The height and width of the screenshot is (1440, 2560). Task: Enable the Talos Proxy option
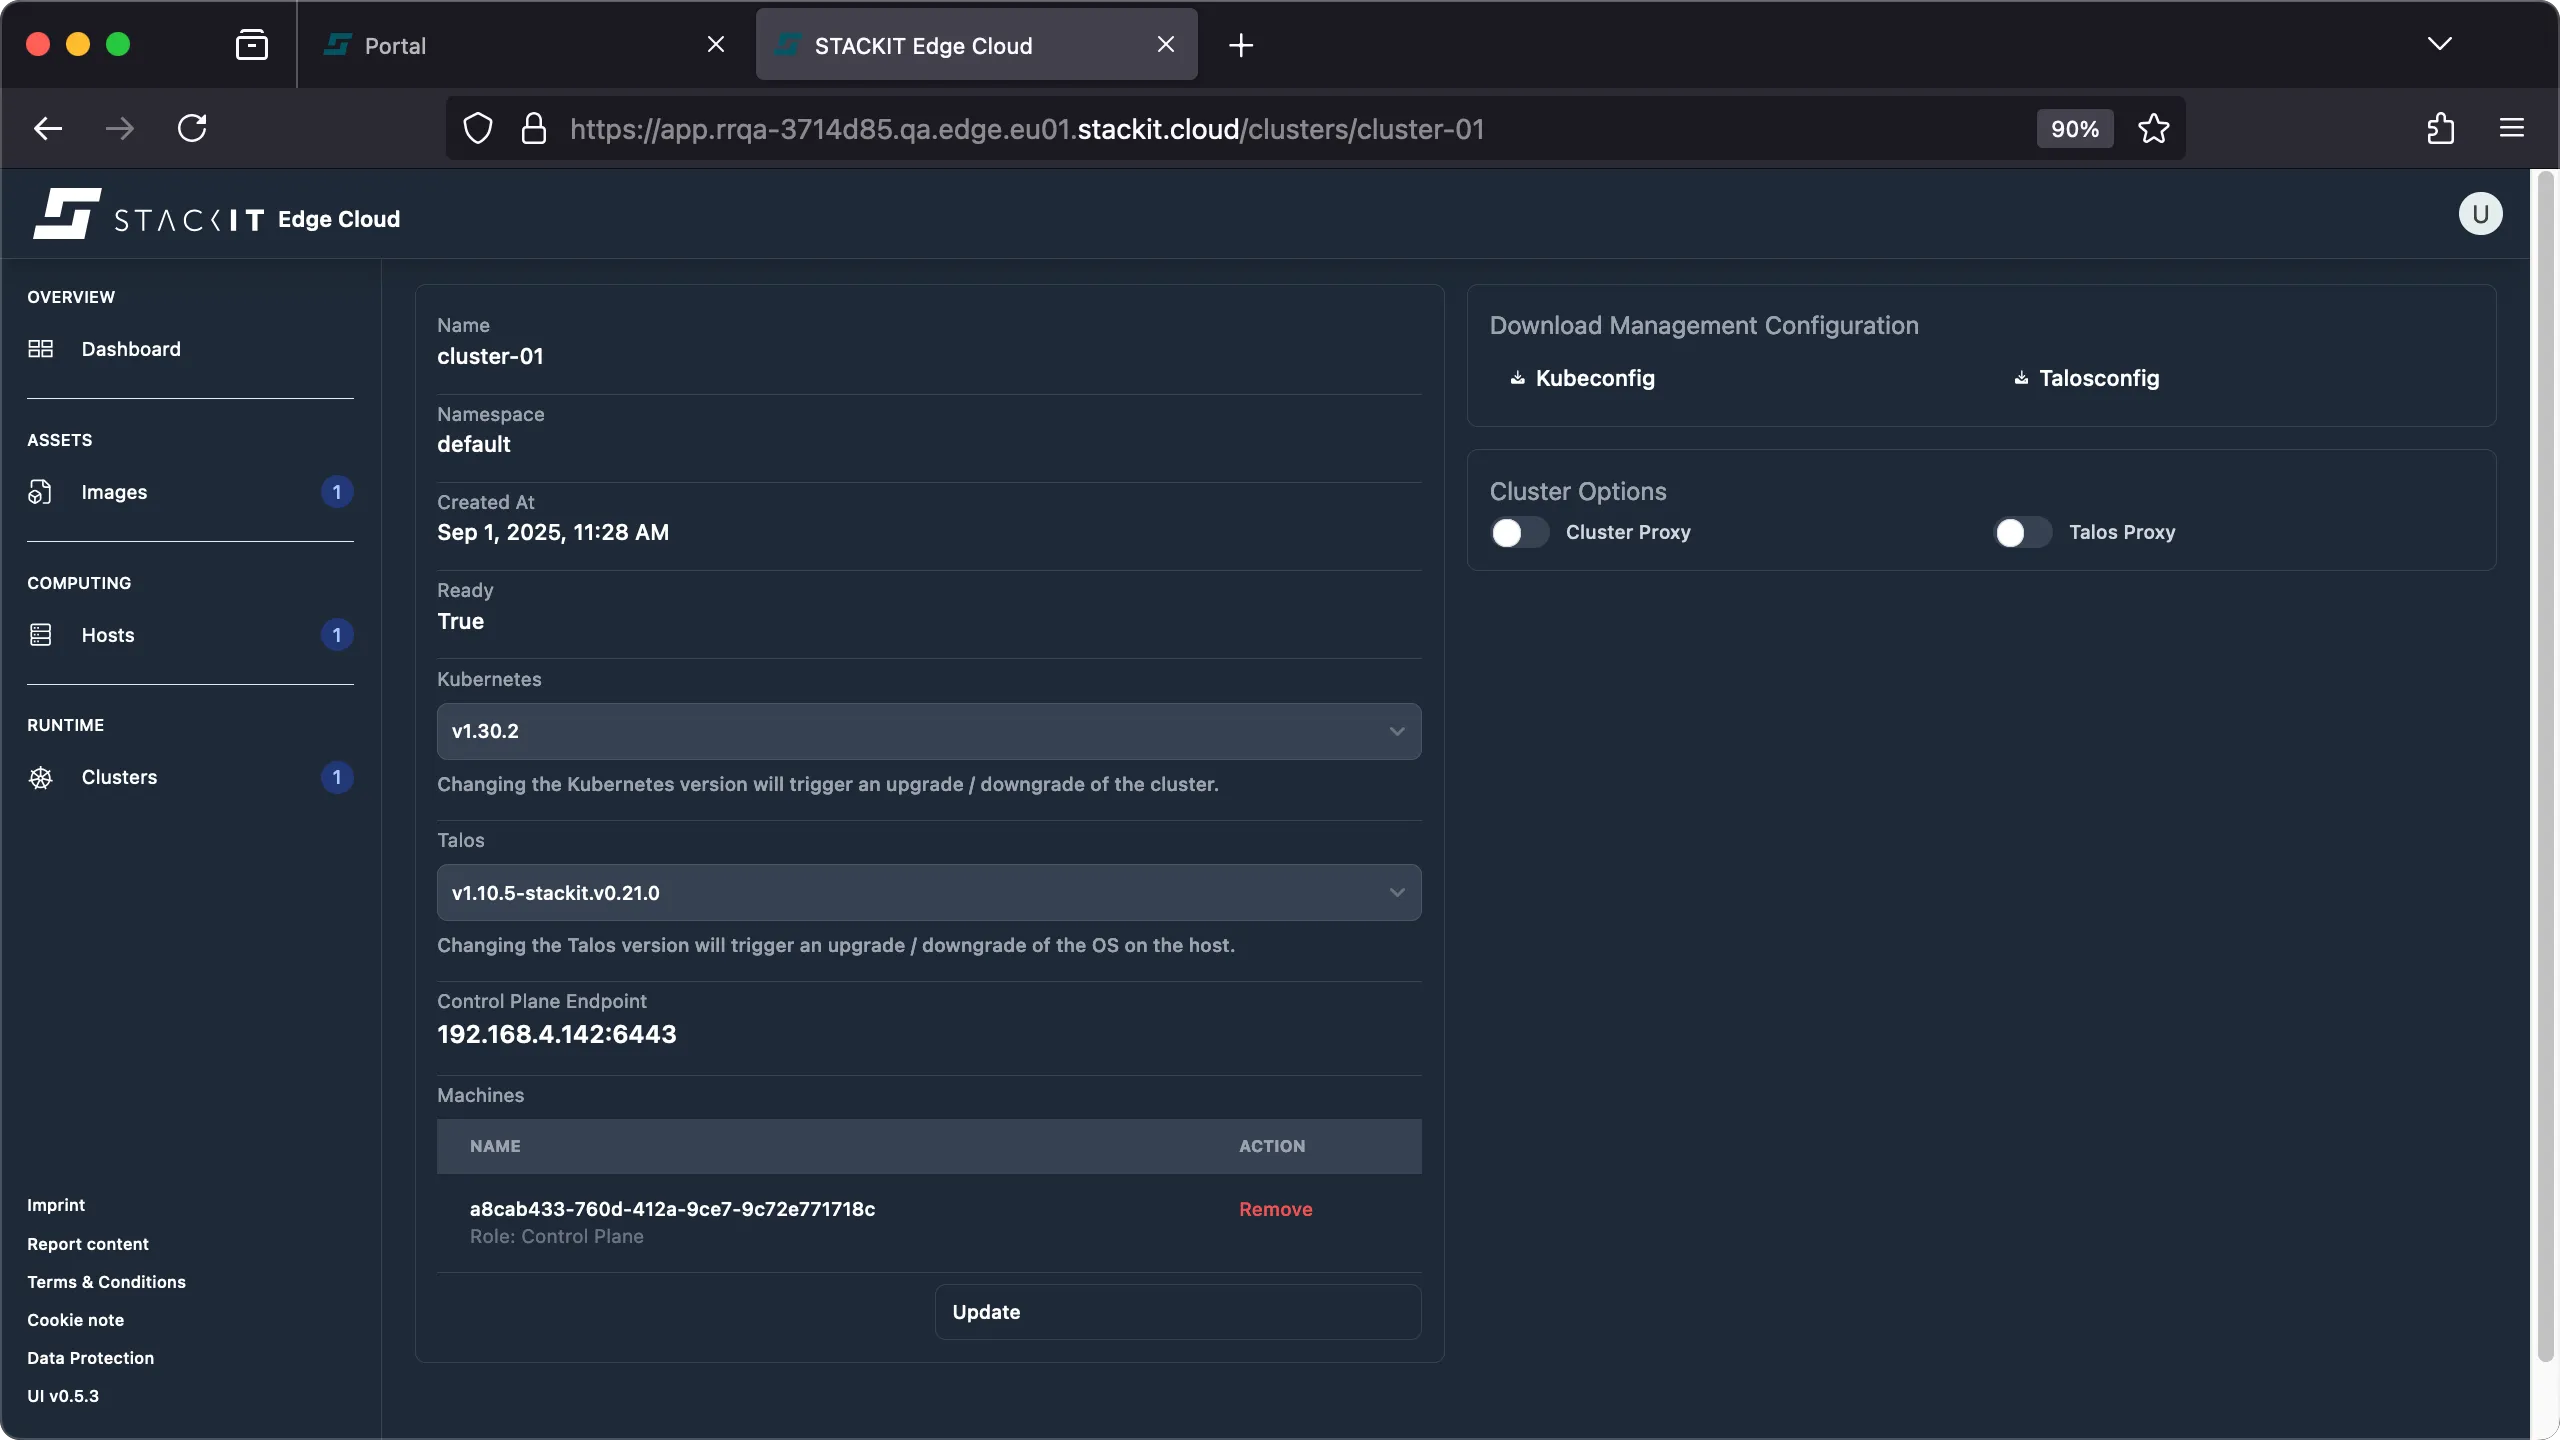click(2019, 532)
